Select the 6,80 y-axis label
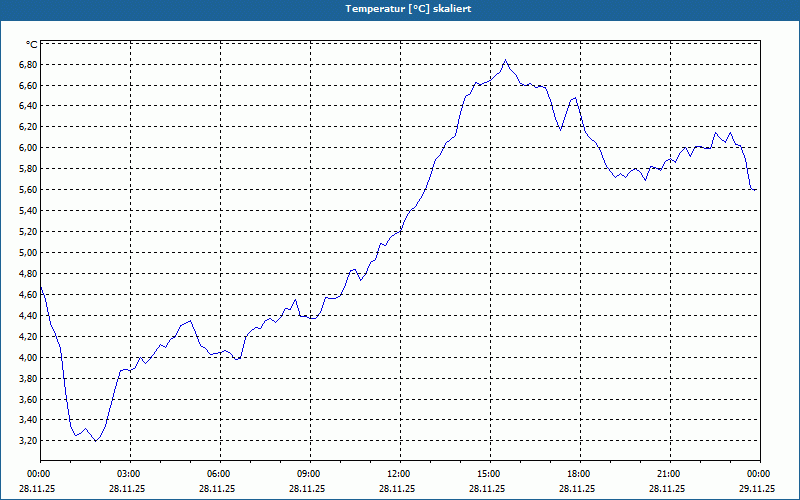 point(28,65)
